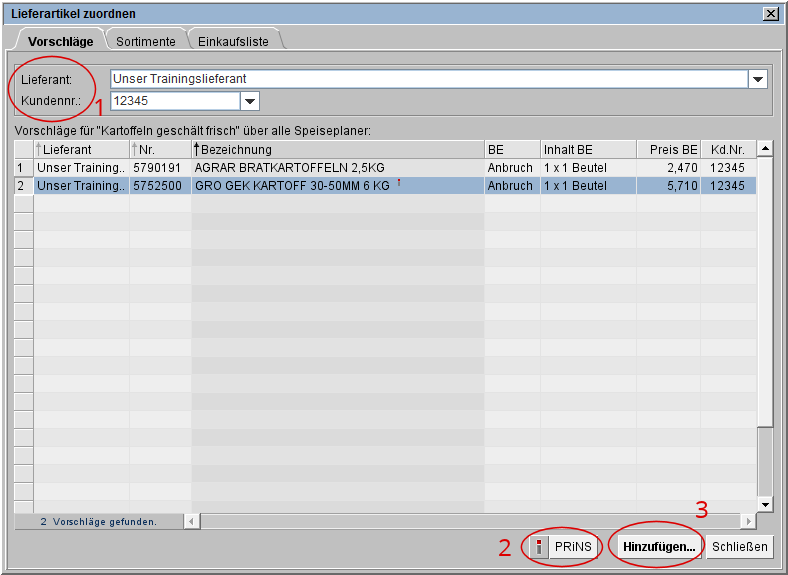
Task: Sort table by Bezeichnung column header
Action: click(x=338, y=150)
